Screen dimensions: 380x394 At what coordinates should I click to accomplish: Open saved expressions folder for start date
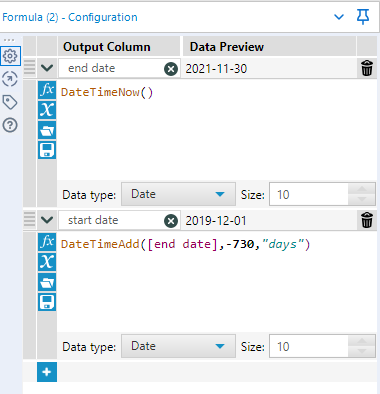(47, 283)
